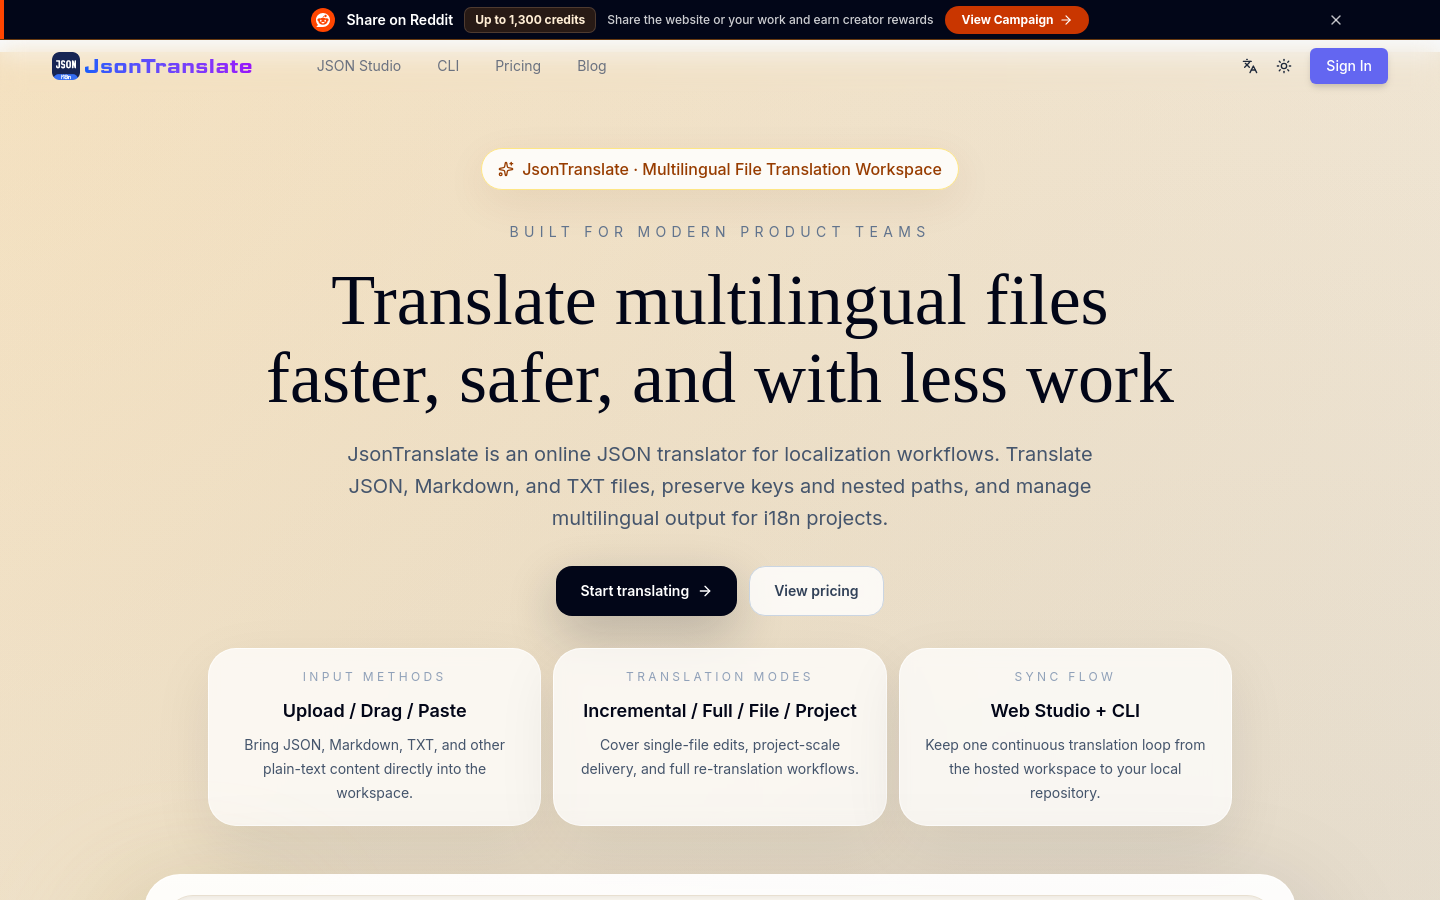
Task: Click the Reddit logo icon in banner
Action: point(323,20)
